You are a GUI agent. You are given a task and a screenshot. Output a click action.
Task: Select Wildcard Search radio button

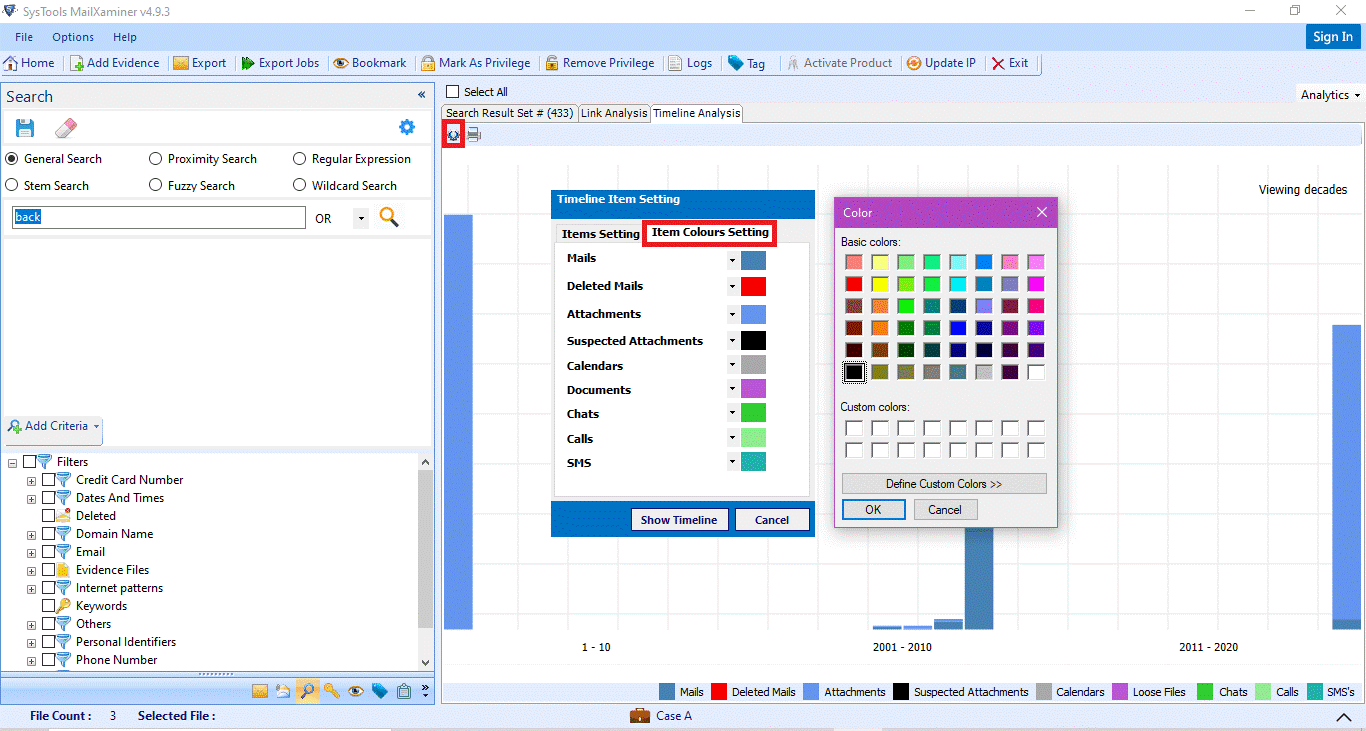(300, 185)
